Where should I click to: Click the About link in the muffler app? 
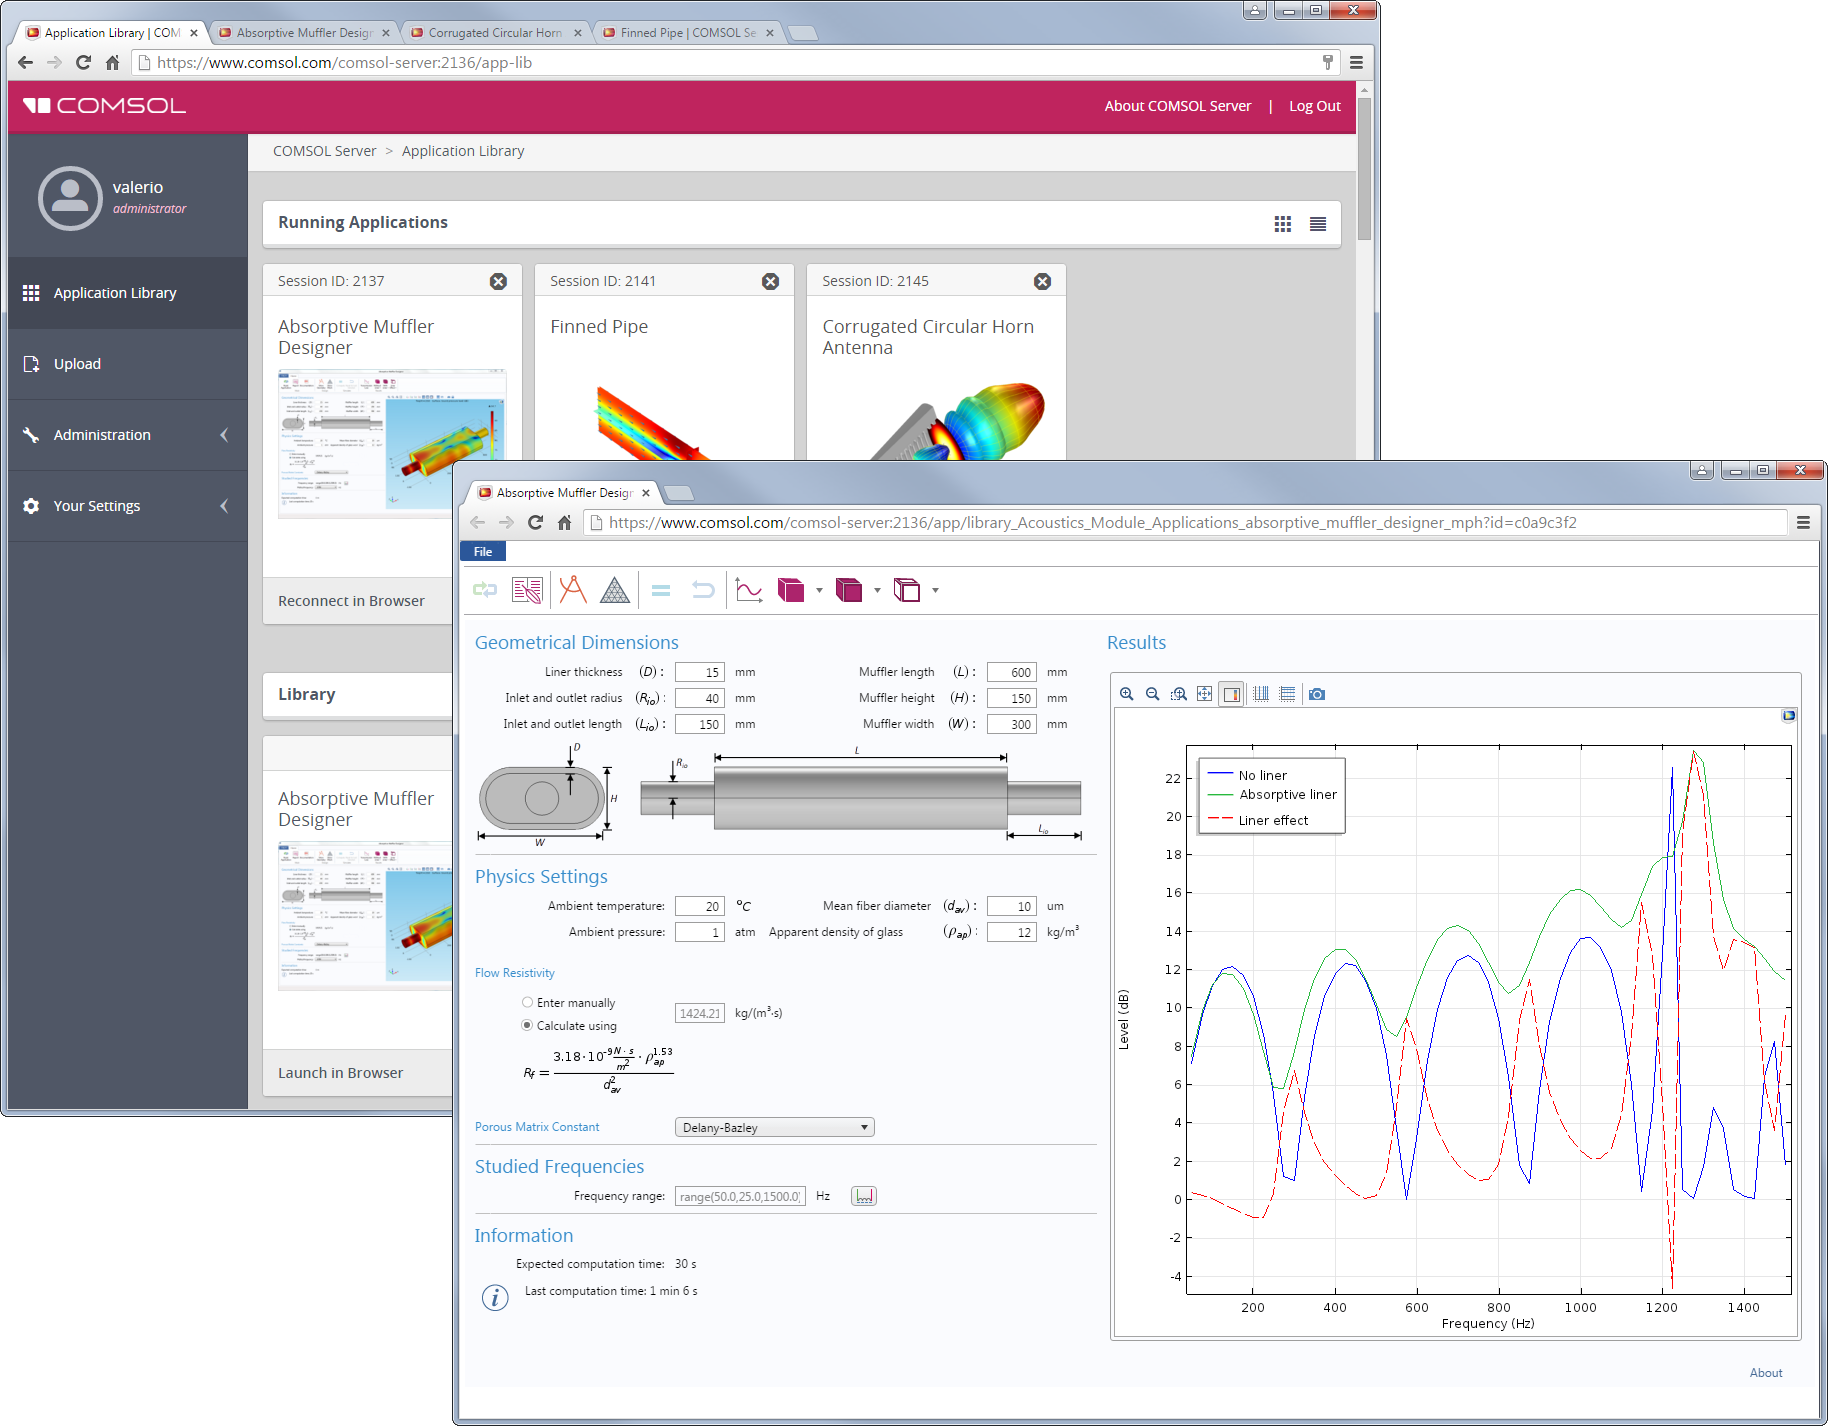pos(1766,1373)
